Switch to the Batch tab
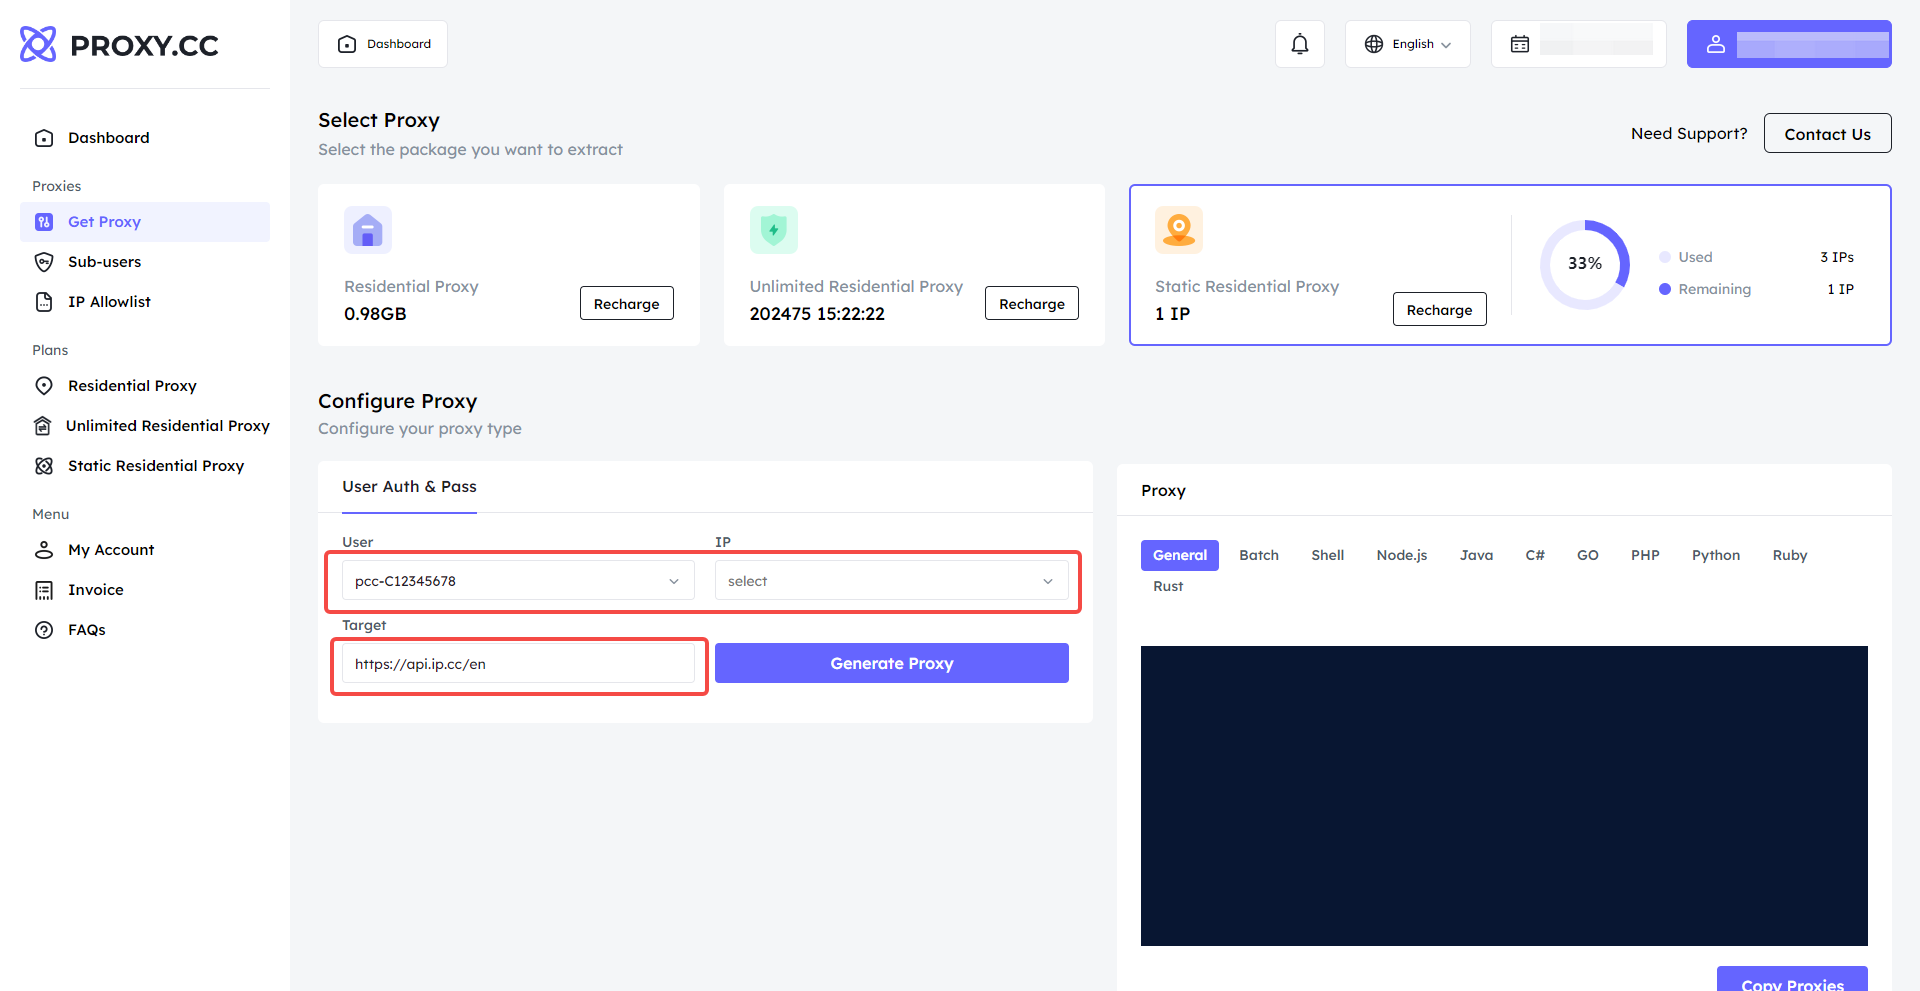The image size is (1920, 991). [1259, 555]
